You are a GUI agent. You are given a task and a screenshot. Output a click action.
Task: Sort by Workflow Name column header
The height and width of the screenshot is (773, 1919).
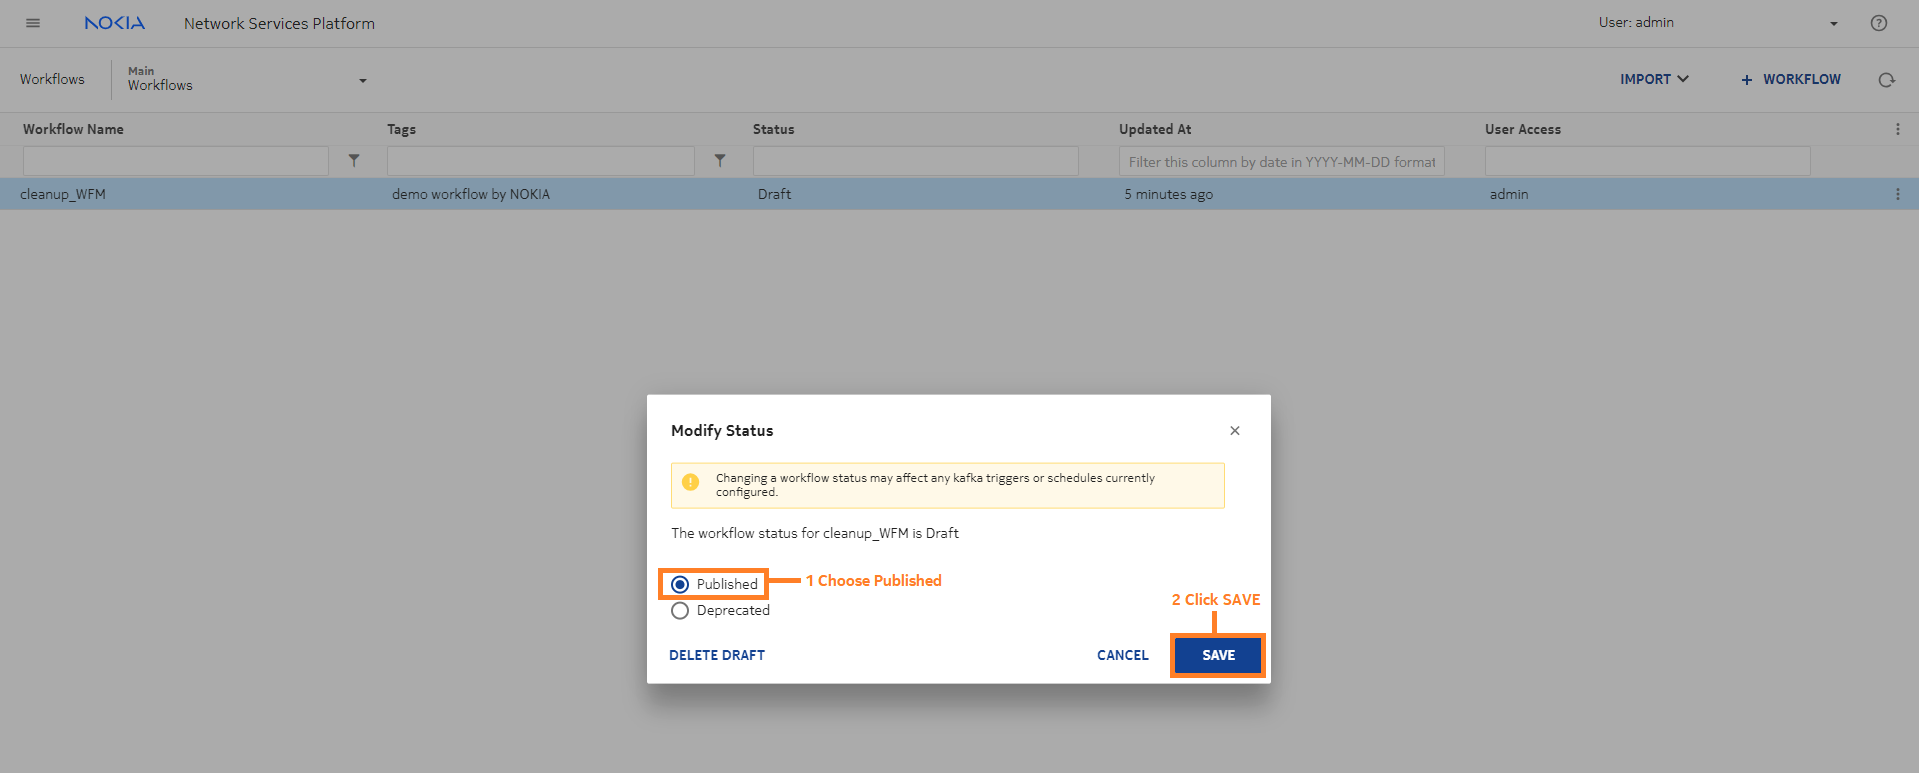pyautogui.click(x=73, y=129)
